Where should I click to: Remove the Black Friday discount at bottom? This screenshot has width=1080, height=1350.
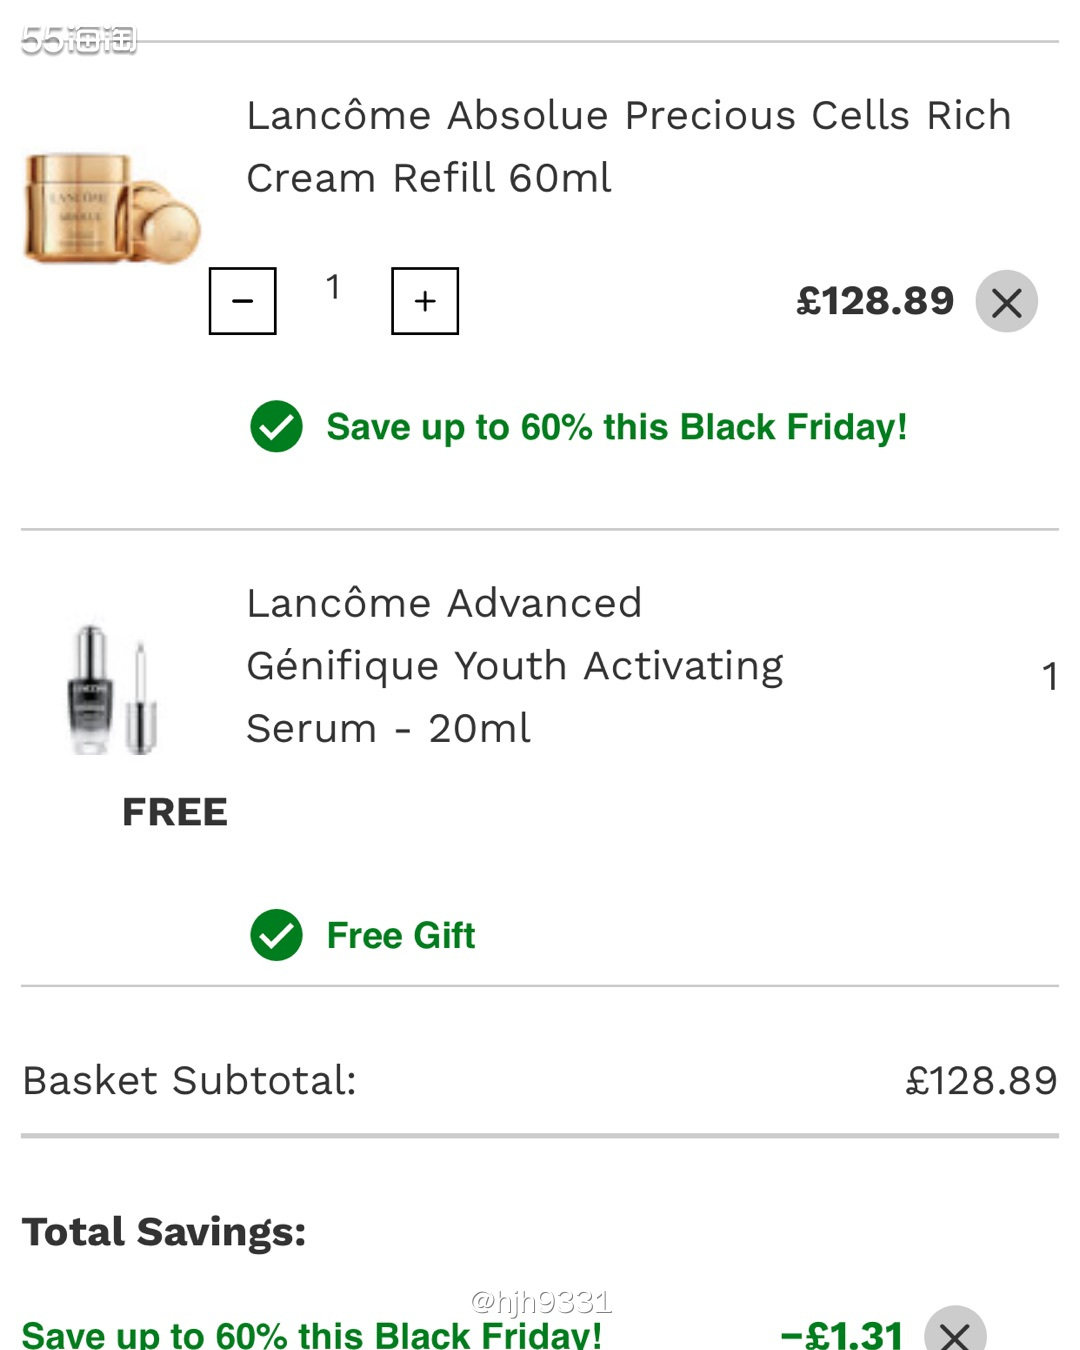click(954, 1333)
